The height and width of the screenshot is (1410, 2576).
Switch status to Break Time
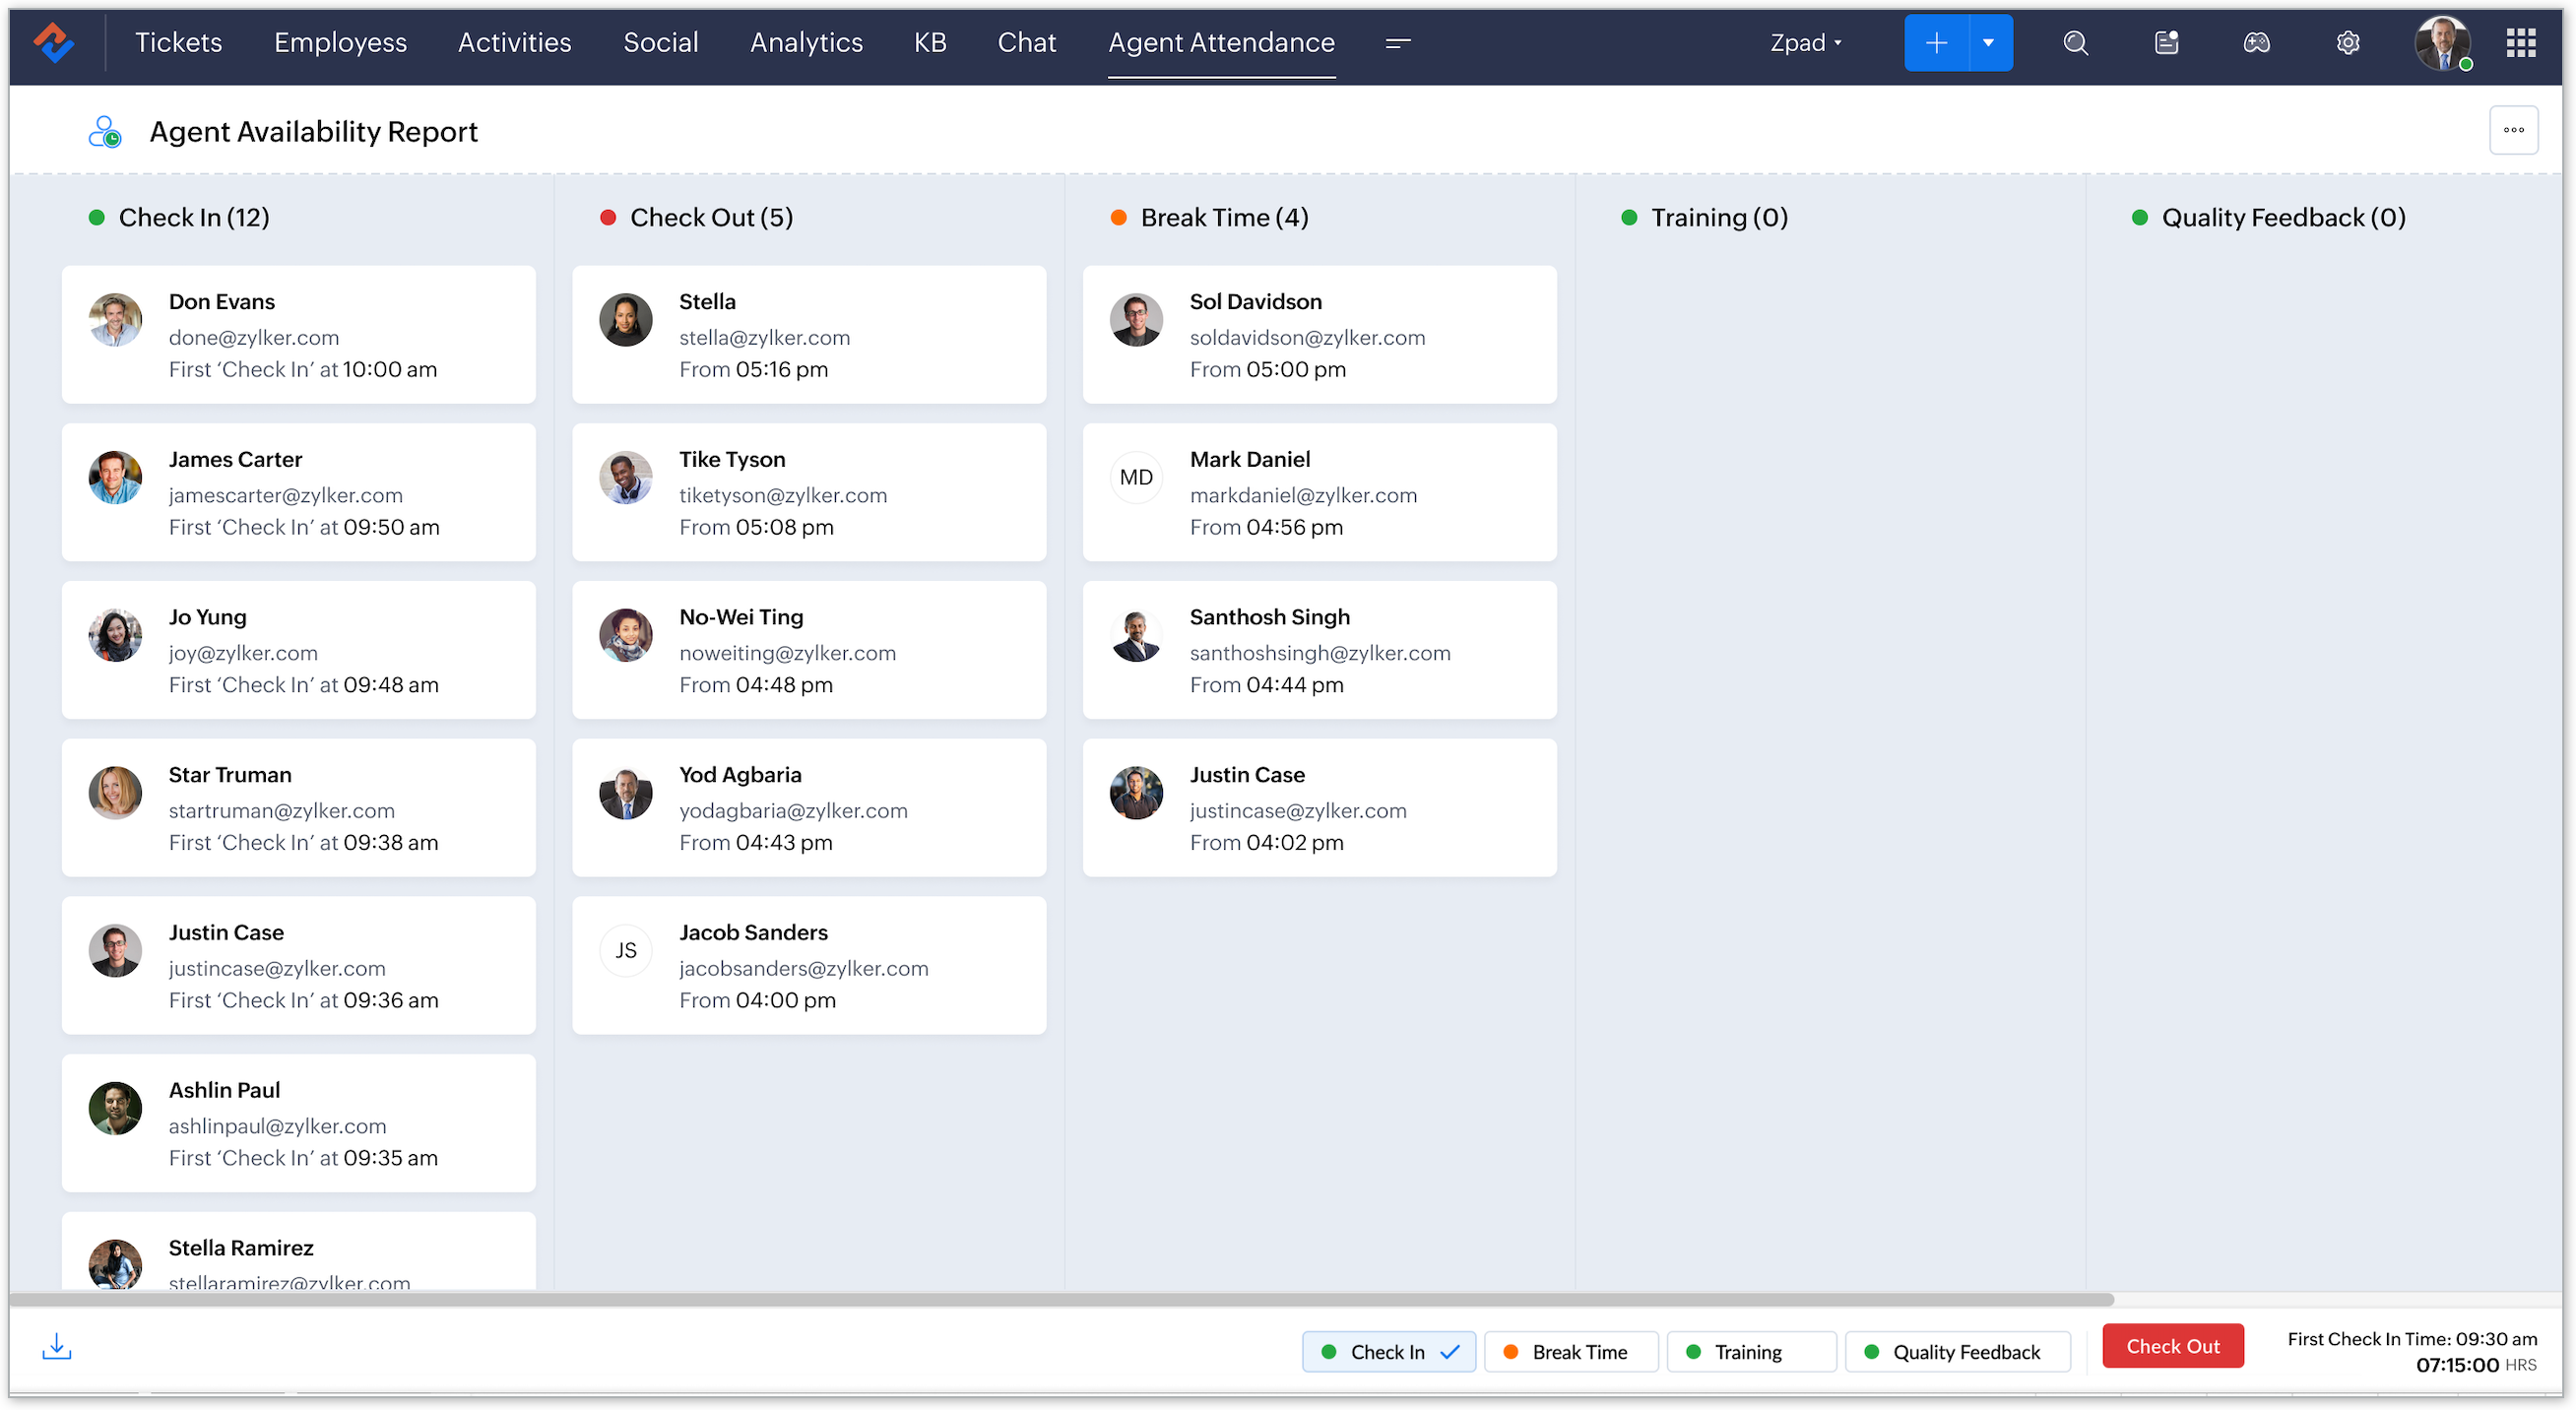coord(1570,1352)
